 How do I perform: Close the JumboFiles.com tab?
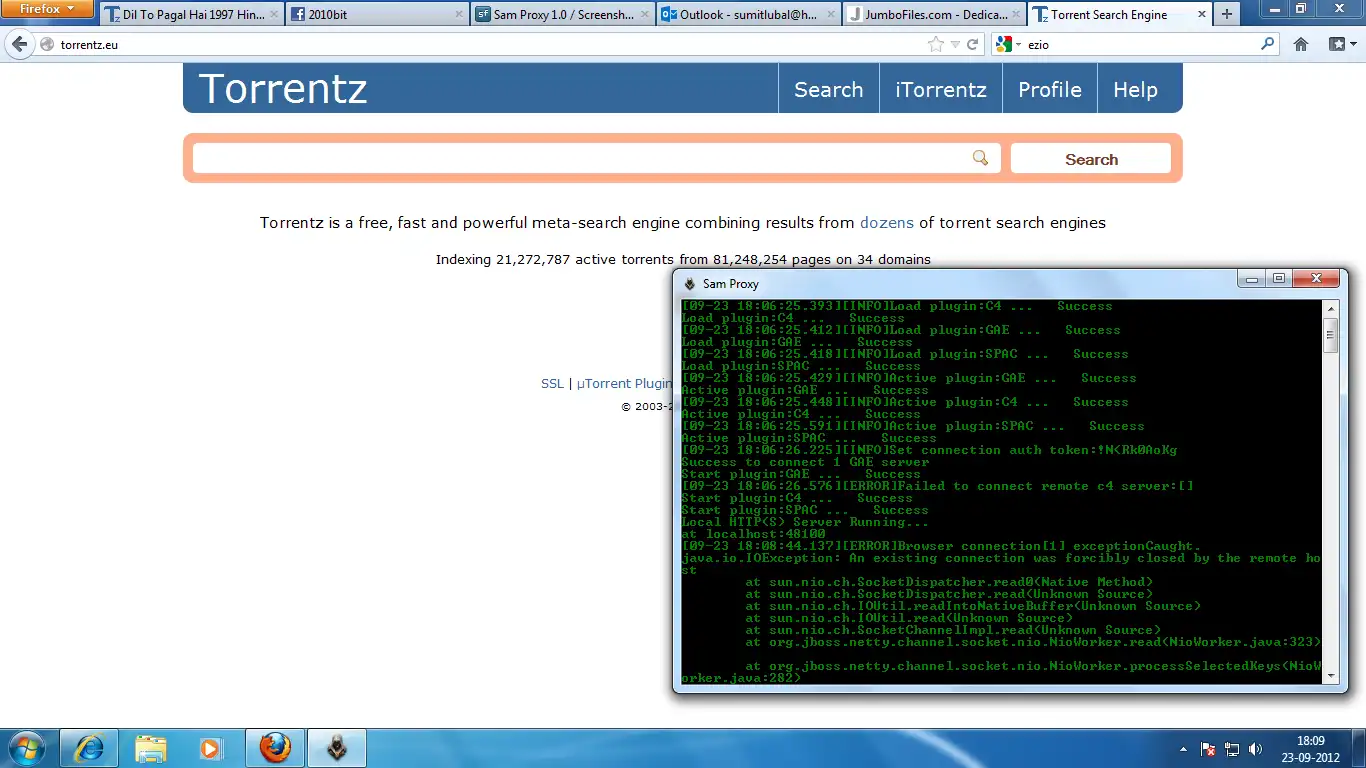(1017, 15)
